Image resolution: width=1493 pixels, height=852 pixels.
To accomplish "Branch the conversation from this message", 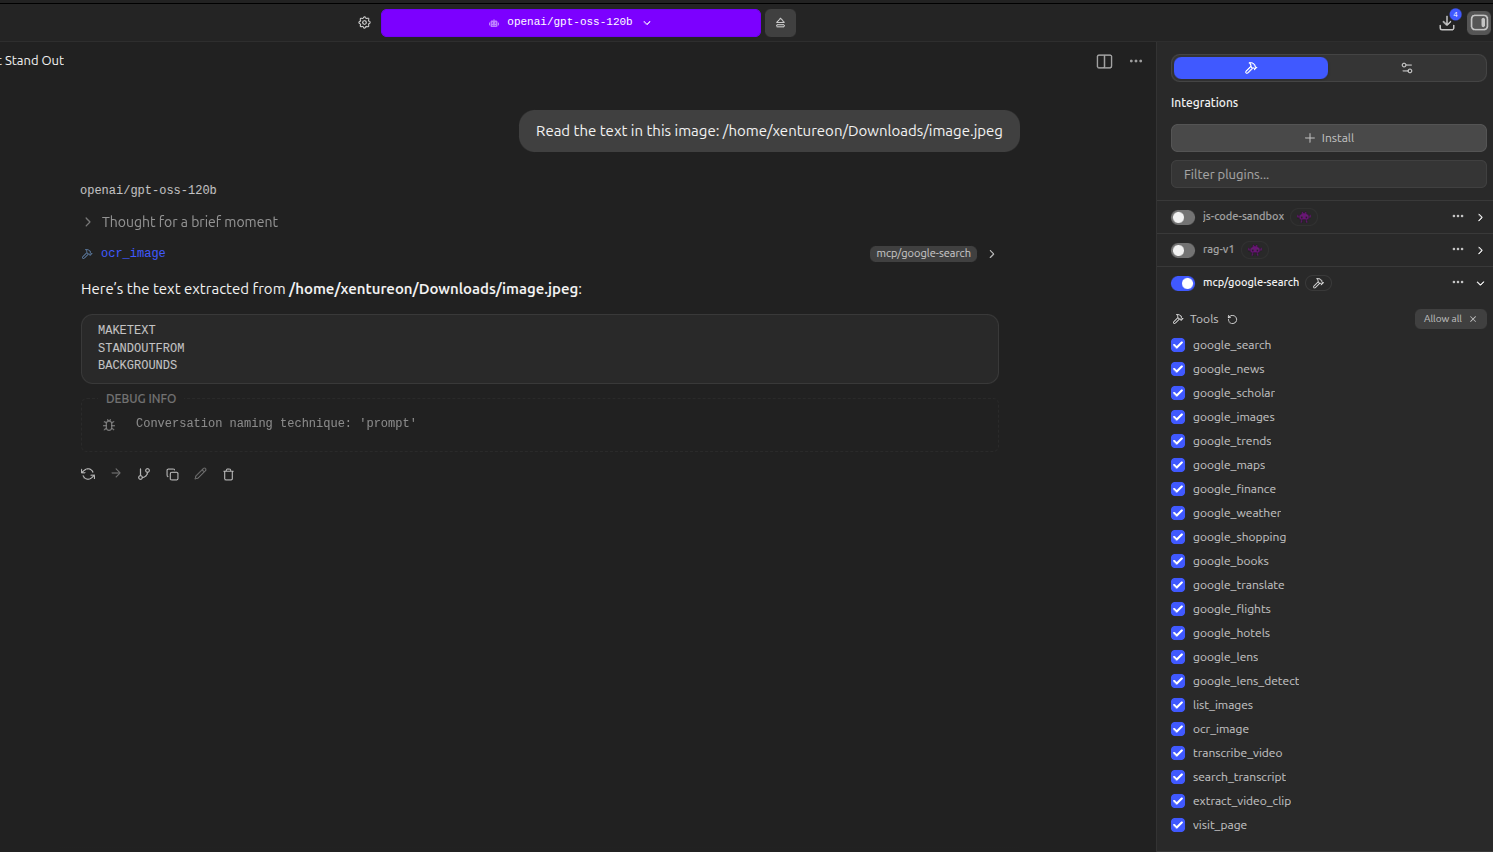I will pos(144,474).
